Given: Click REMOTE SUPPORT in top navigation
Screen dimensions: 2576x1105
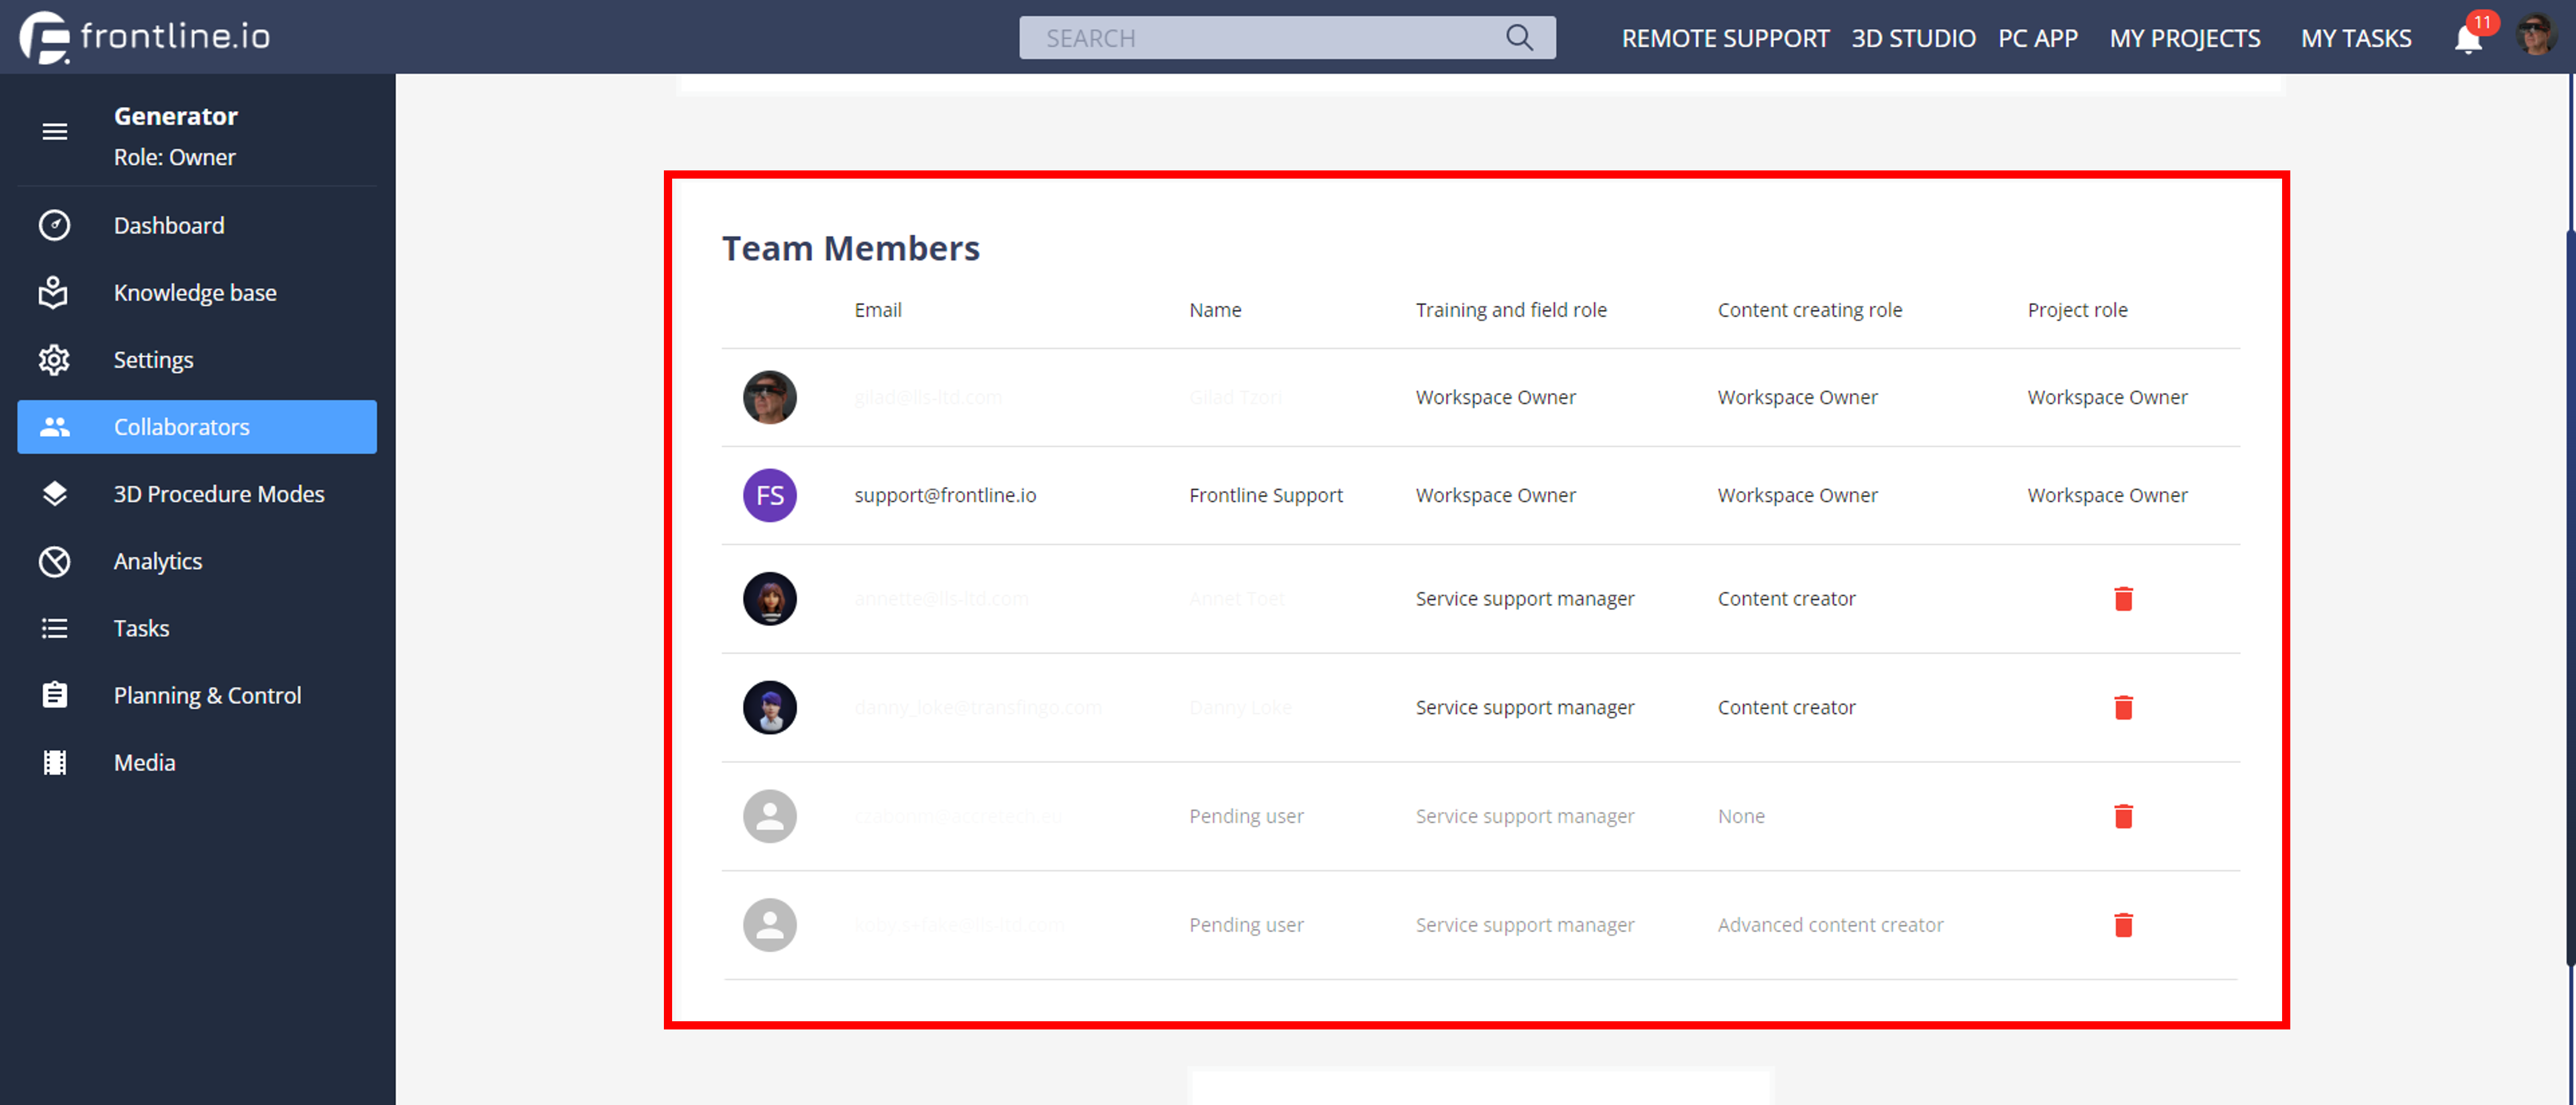Looking at the screenshot, I should pos(1725,39).
